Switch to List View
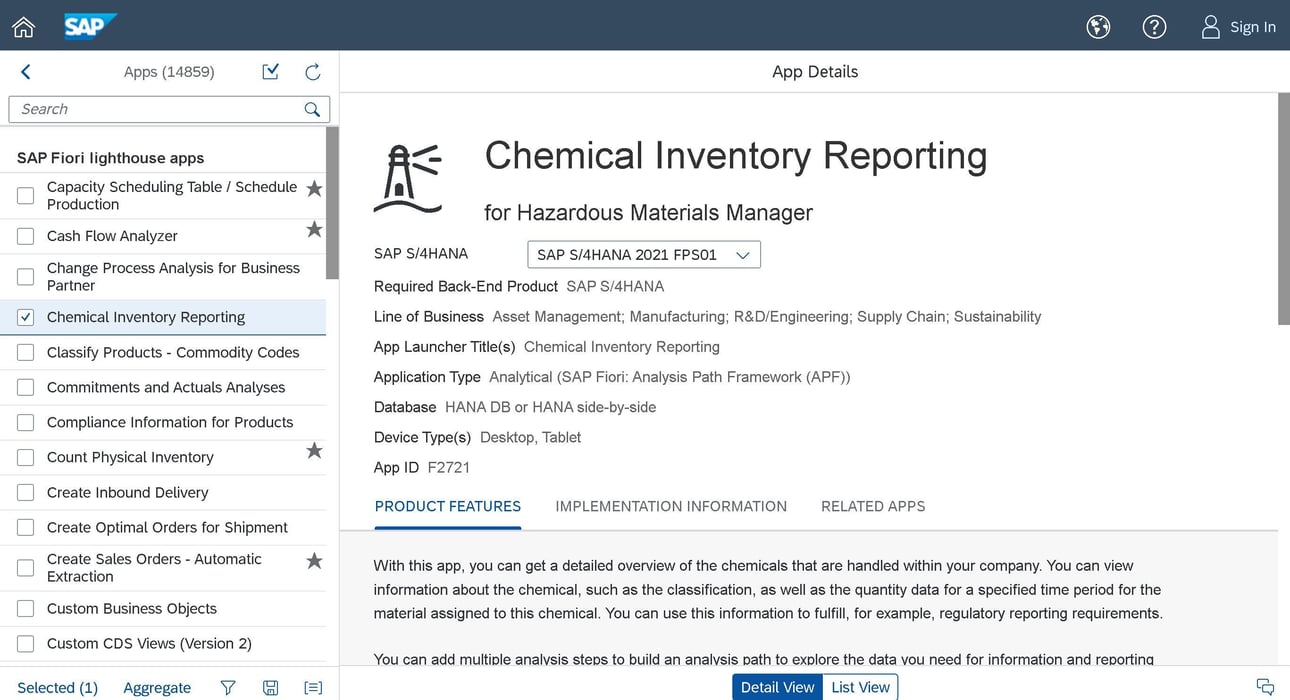This screenshot has height=700, width=1290. click(860, 687)
